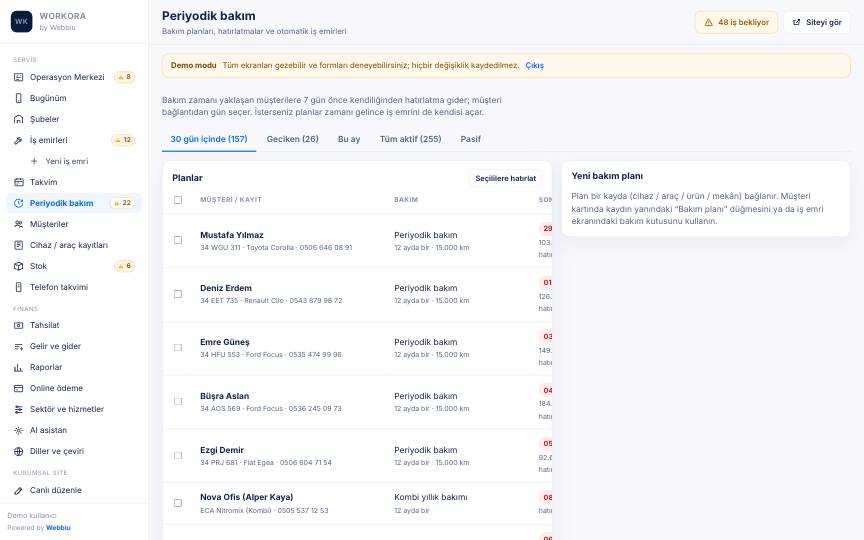Image resolution: width=864 pixels, height=540 pixels.
Task: Check the Büşra Aslan row checkbox
Action: coord(178,402)
